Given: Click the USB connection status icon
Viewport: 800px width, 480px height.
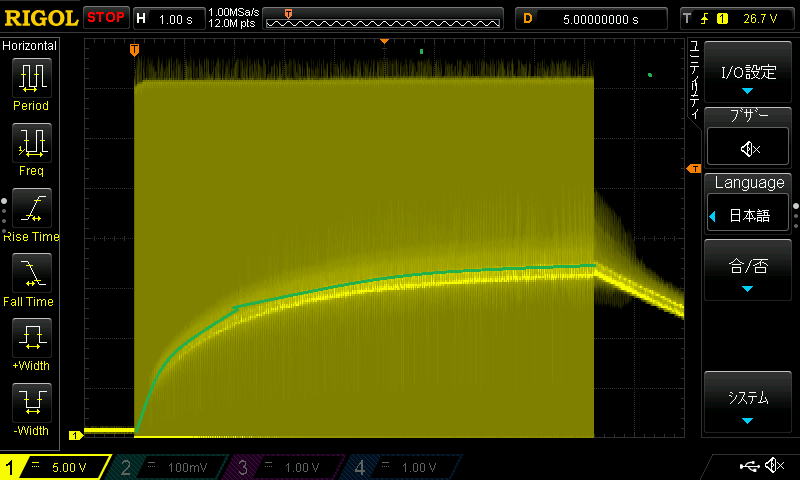Looking at the screenshot, I should coord(748,466).
